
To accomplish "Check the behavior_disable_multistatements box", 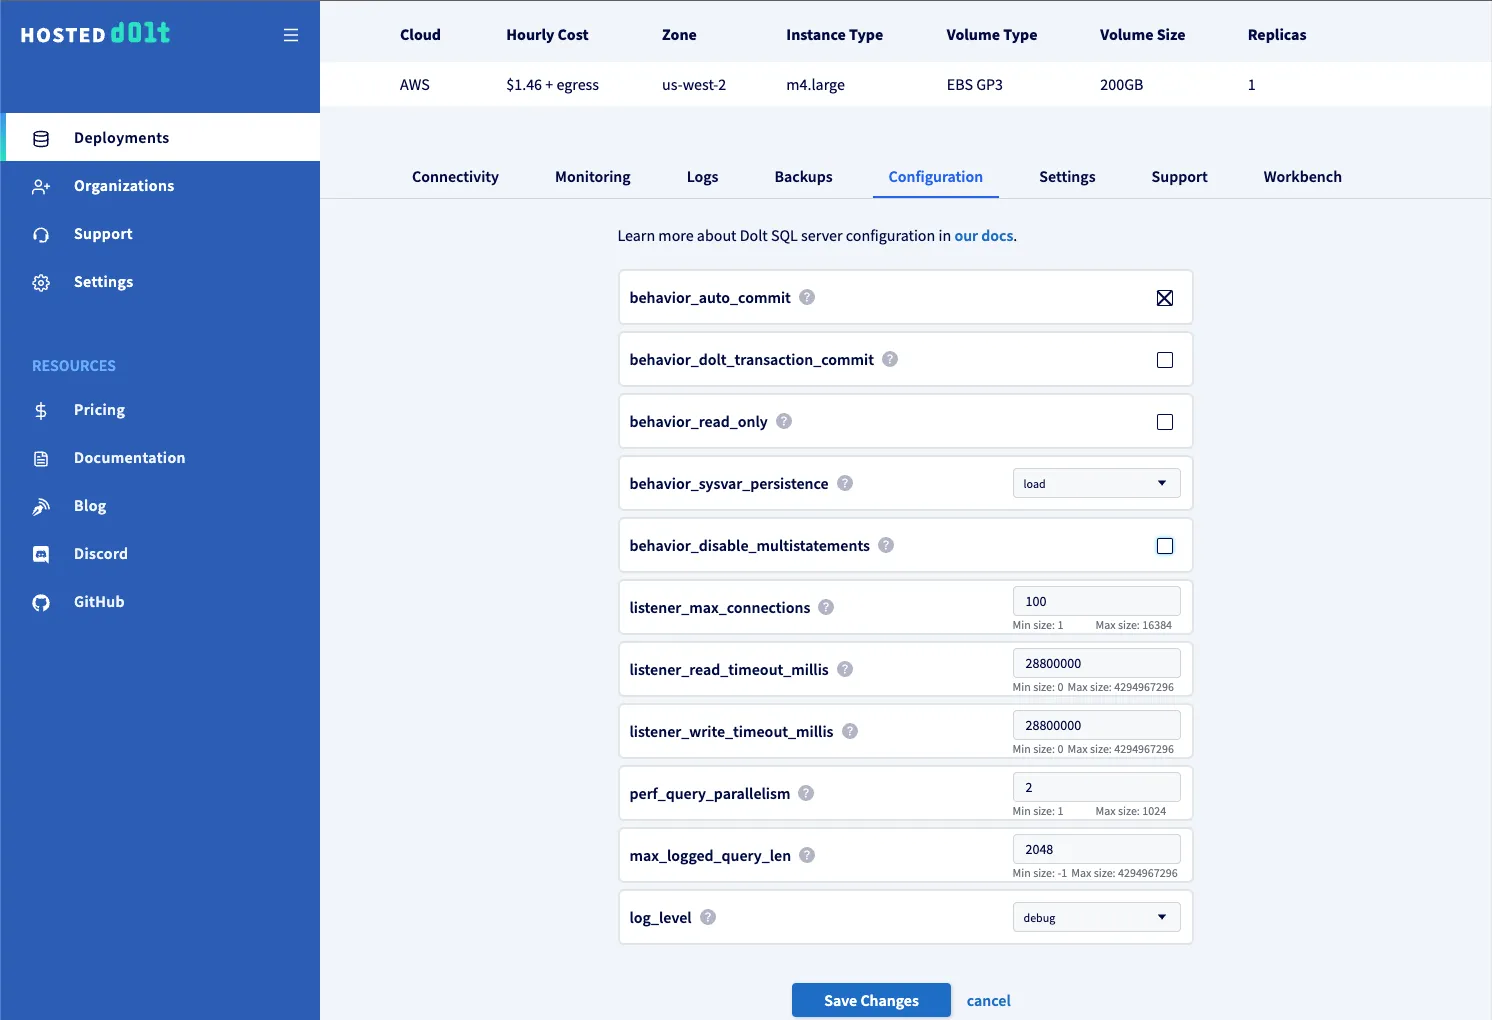I will [1164, 545].
